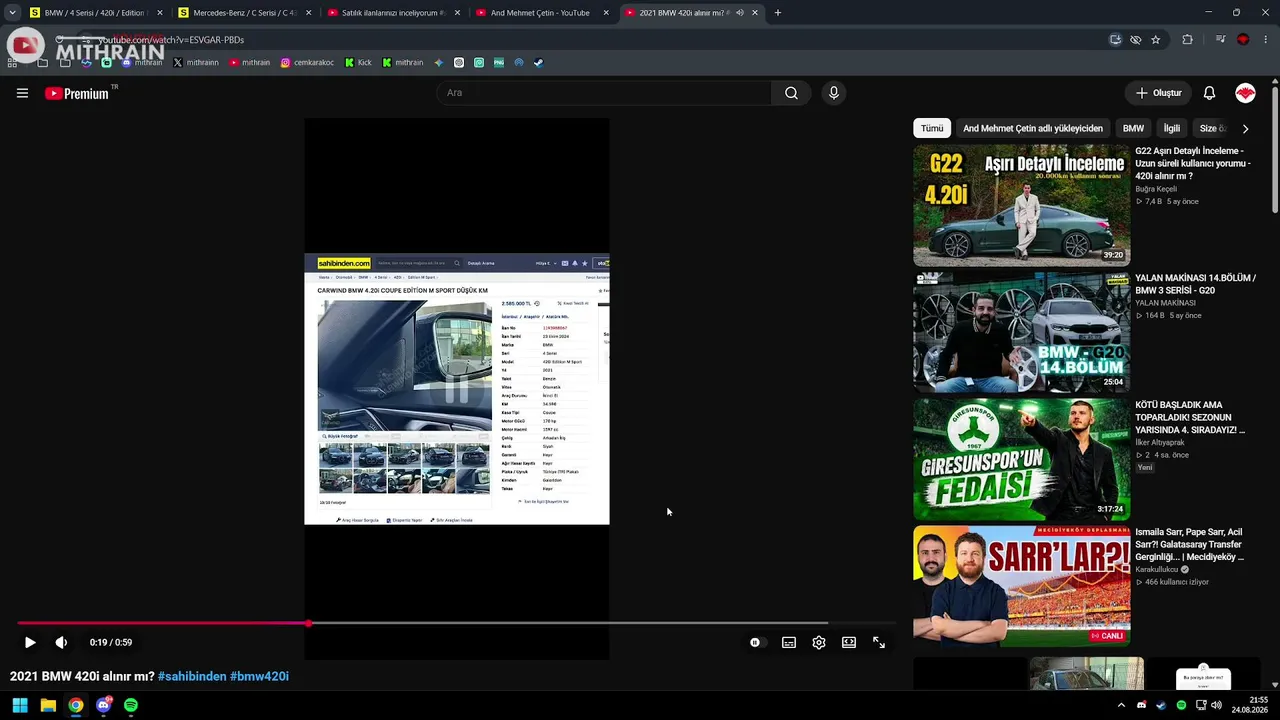Enter fullscreen with the player's expand icon
Viewport: 1280px width, 720px height.
click(x=879, y=642)
